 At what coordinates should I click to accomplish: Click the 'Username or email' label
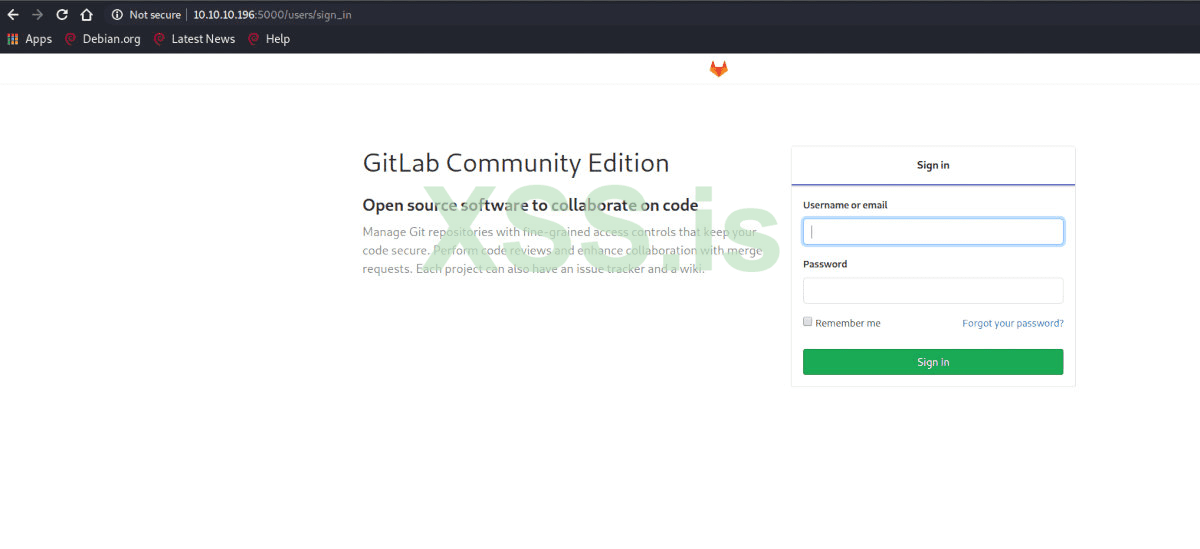[x=845, y=205]
